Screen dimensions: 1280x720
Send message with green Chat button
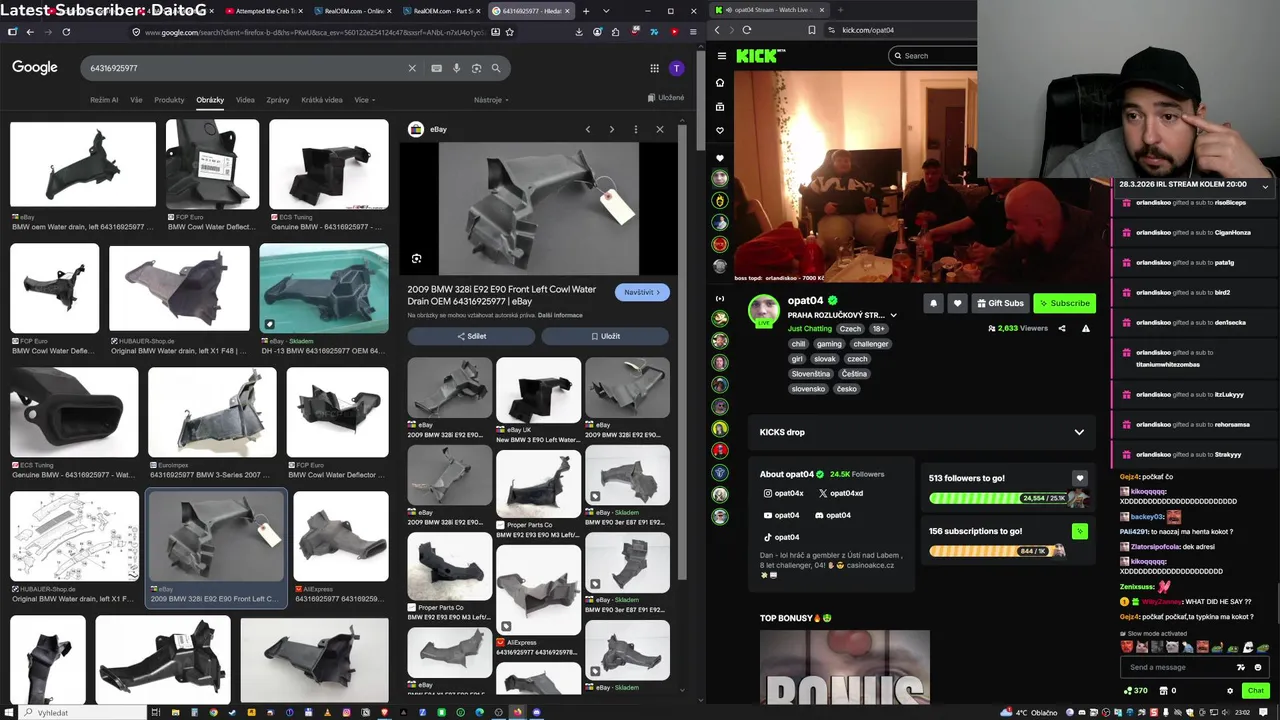(1256, 690)
